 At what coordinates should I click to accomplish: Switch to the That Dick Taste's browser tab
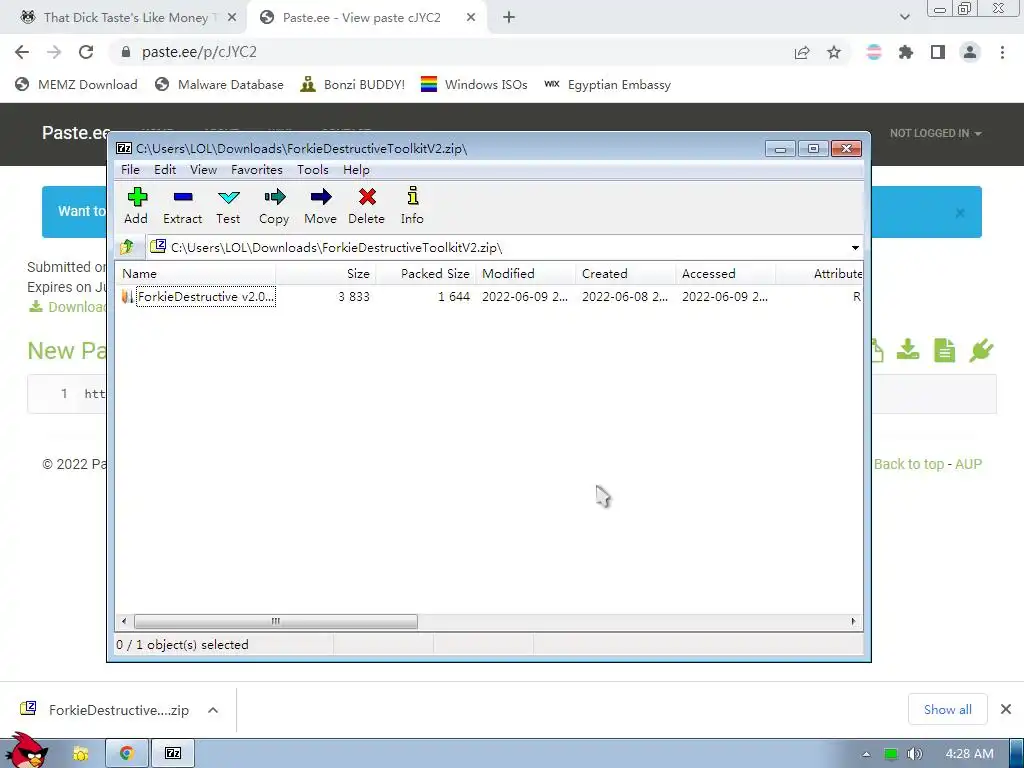pos(125,18)
